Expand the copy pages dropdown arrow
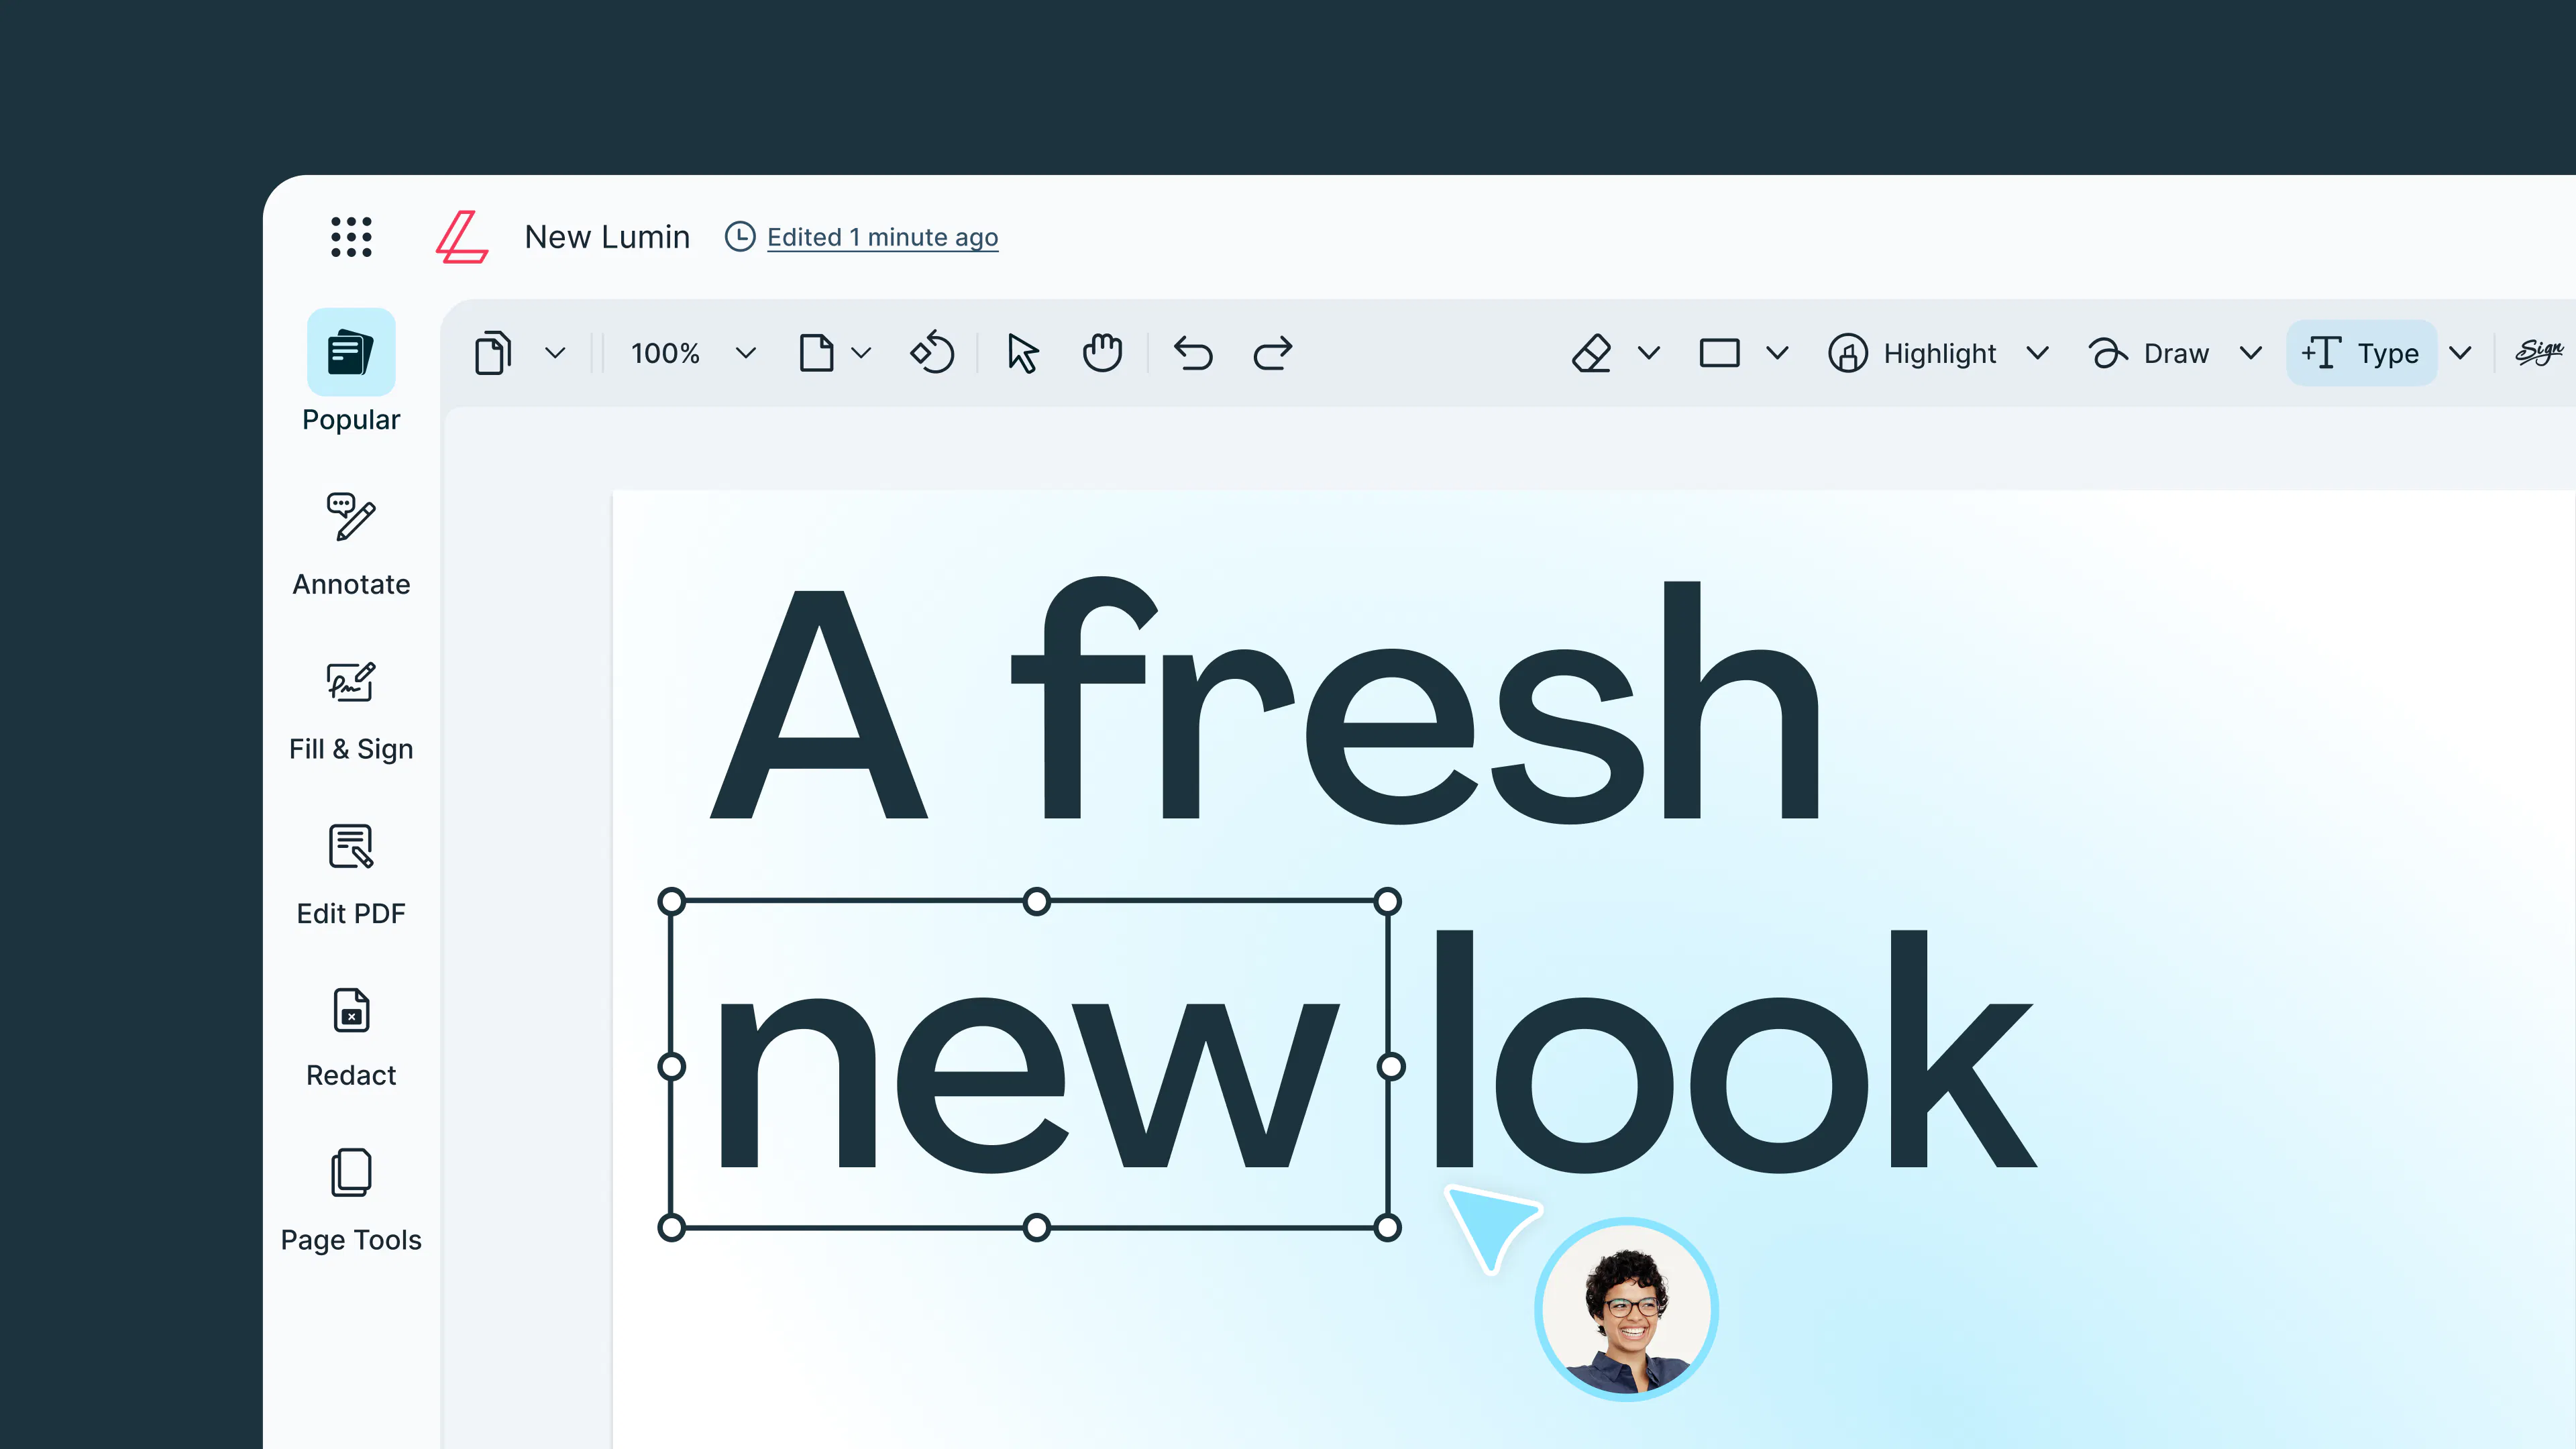This screenshot has height=1449, width=2576. coord(555,353)
